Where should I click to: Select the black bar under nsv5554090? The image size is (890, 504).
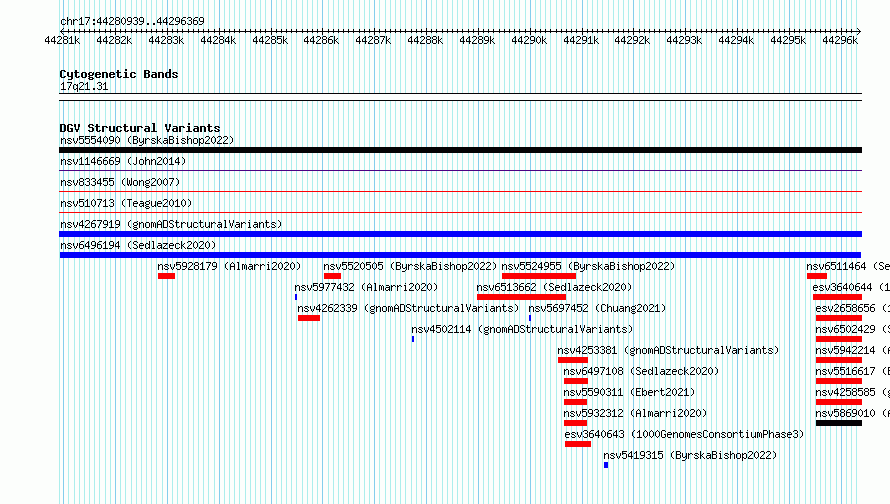460,150
